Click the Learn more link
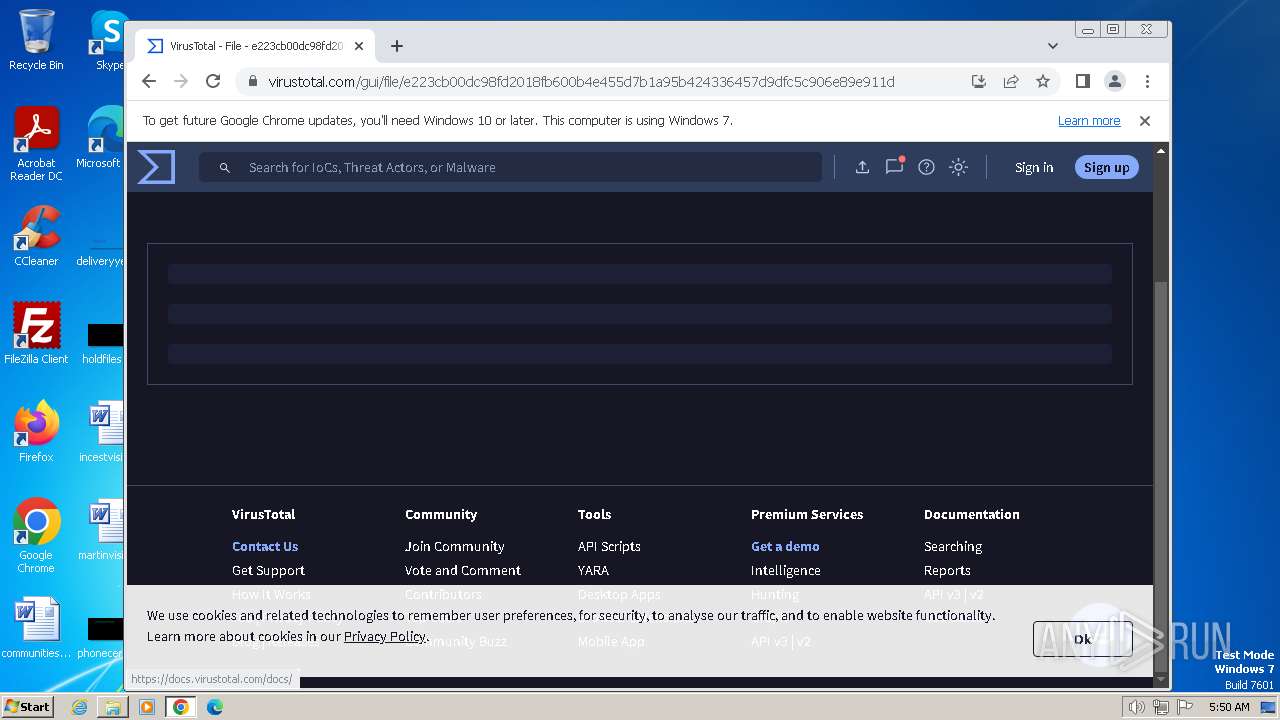 tap(1089, 121)
